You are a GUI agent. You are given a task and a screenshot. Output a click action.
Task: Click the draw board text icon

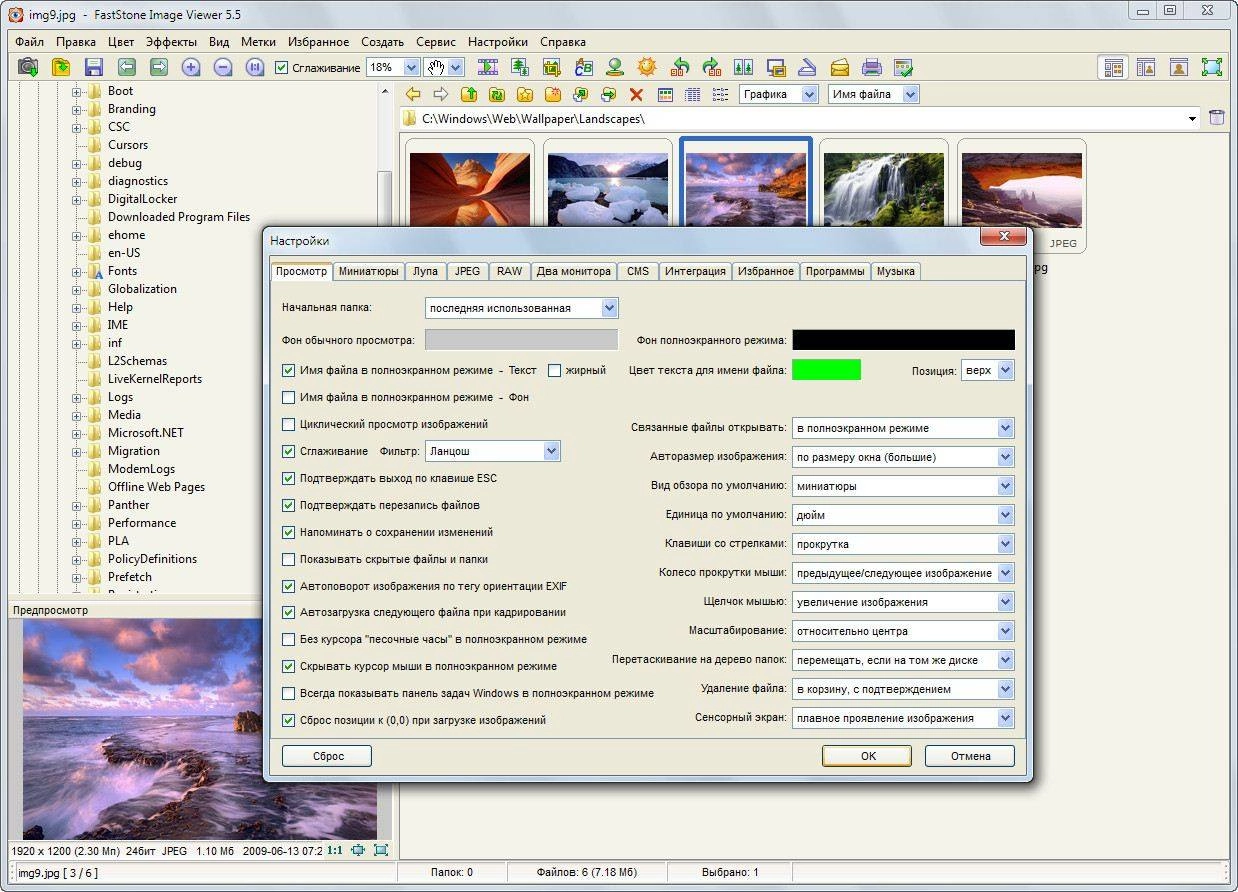(x=584, y=67)
